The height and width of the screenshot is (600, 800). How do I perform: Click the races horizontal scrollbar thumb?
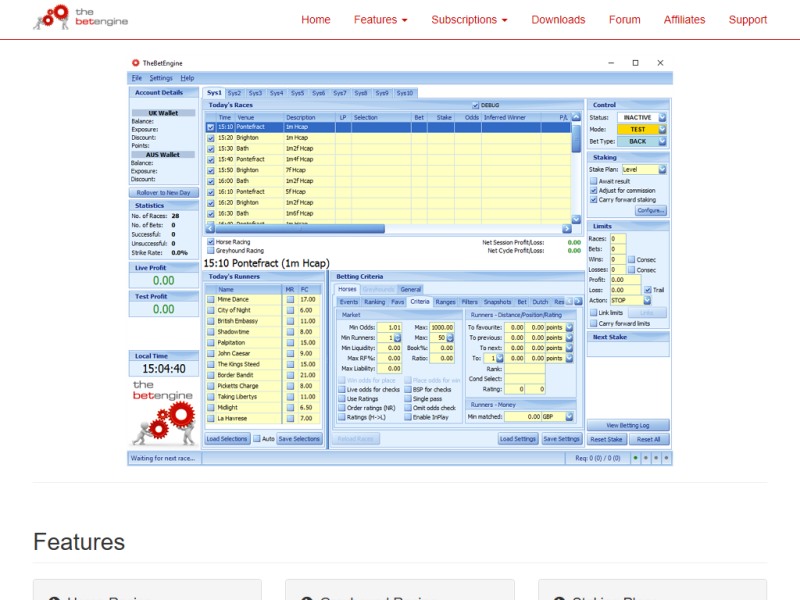[x=300, y=229]
